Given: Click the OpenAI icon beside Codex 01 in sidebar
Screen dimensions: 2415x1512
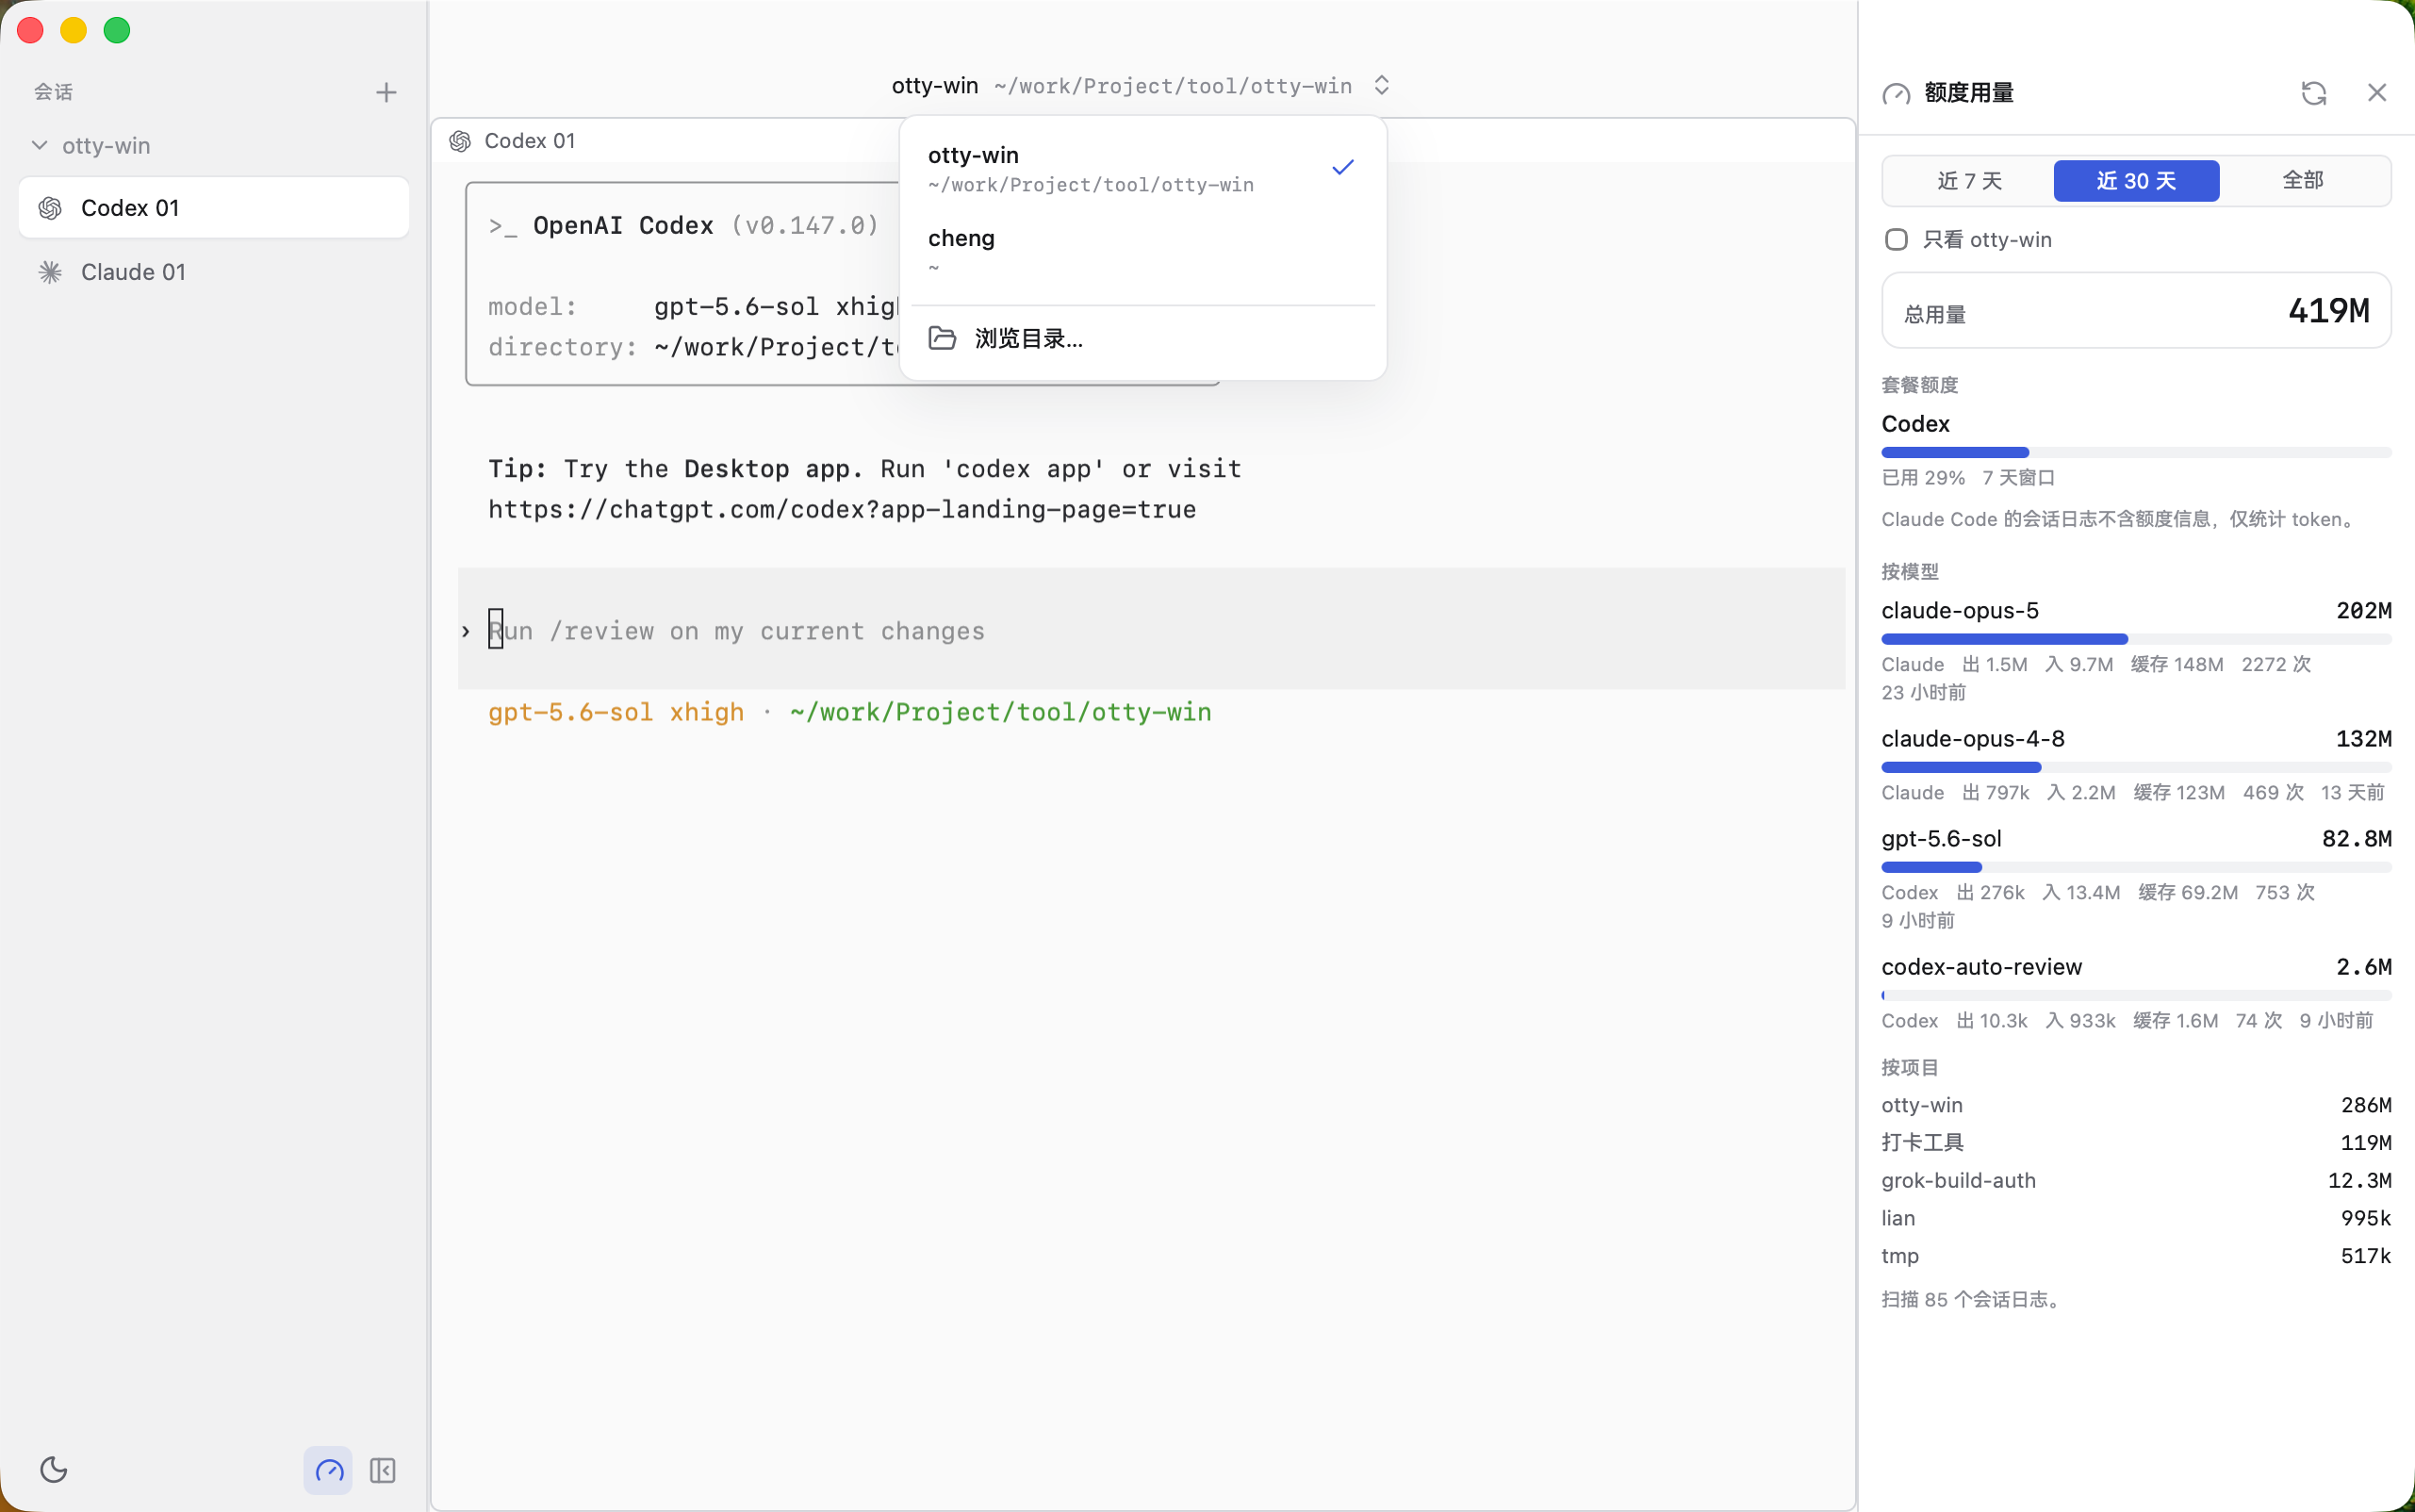Looking at the screenshot, I should point(50,208).
